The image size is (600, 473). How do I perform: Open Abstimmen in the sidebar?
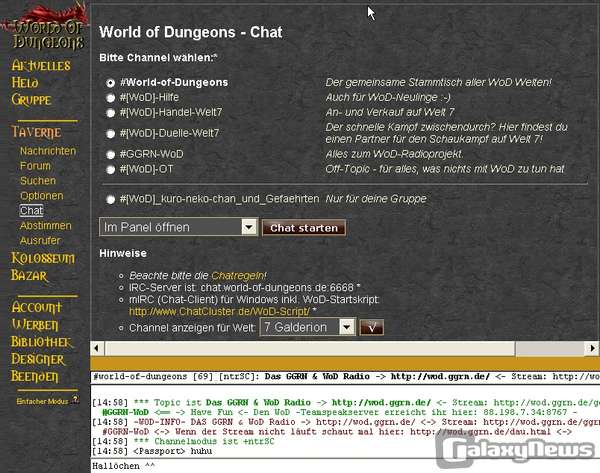point(46,225)
